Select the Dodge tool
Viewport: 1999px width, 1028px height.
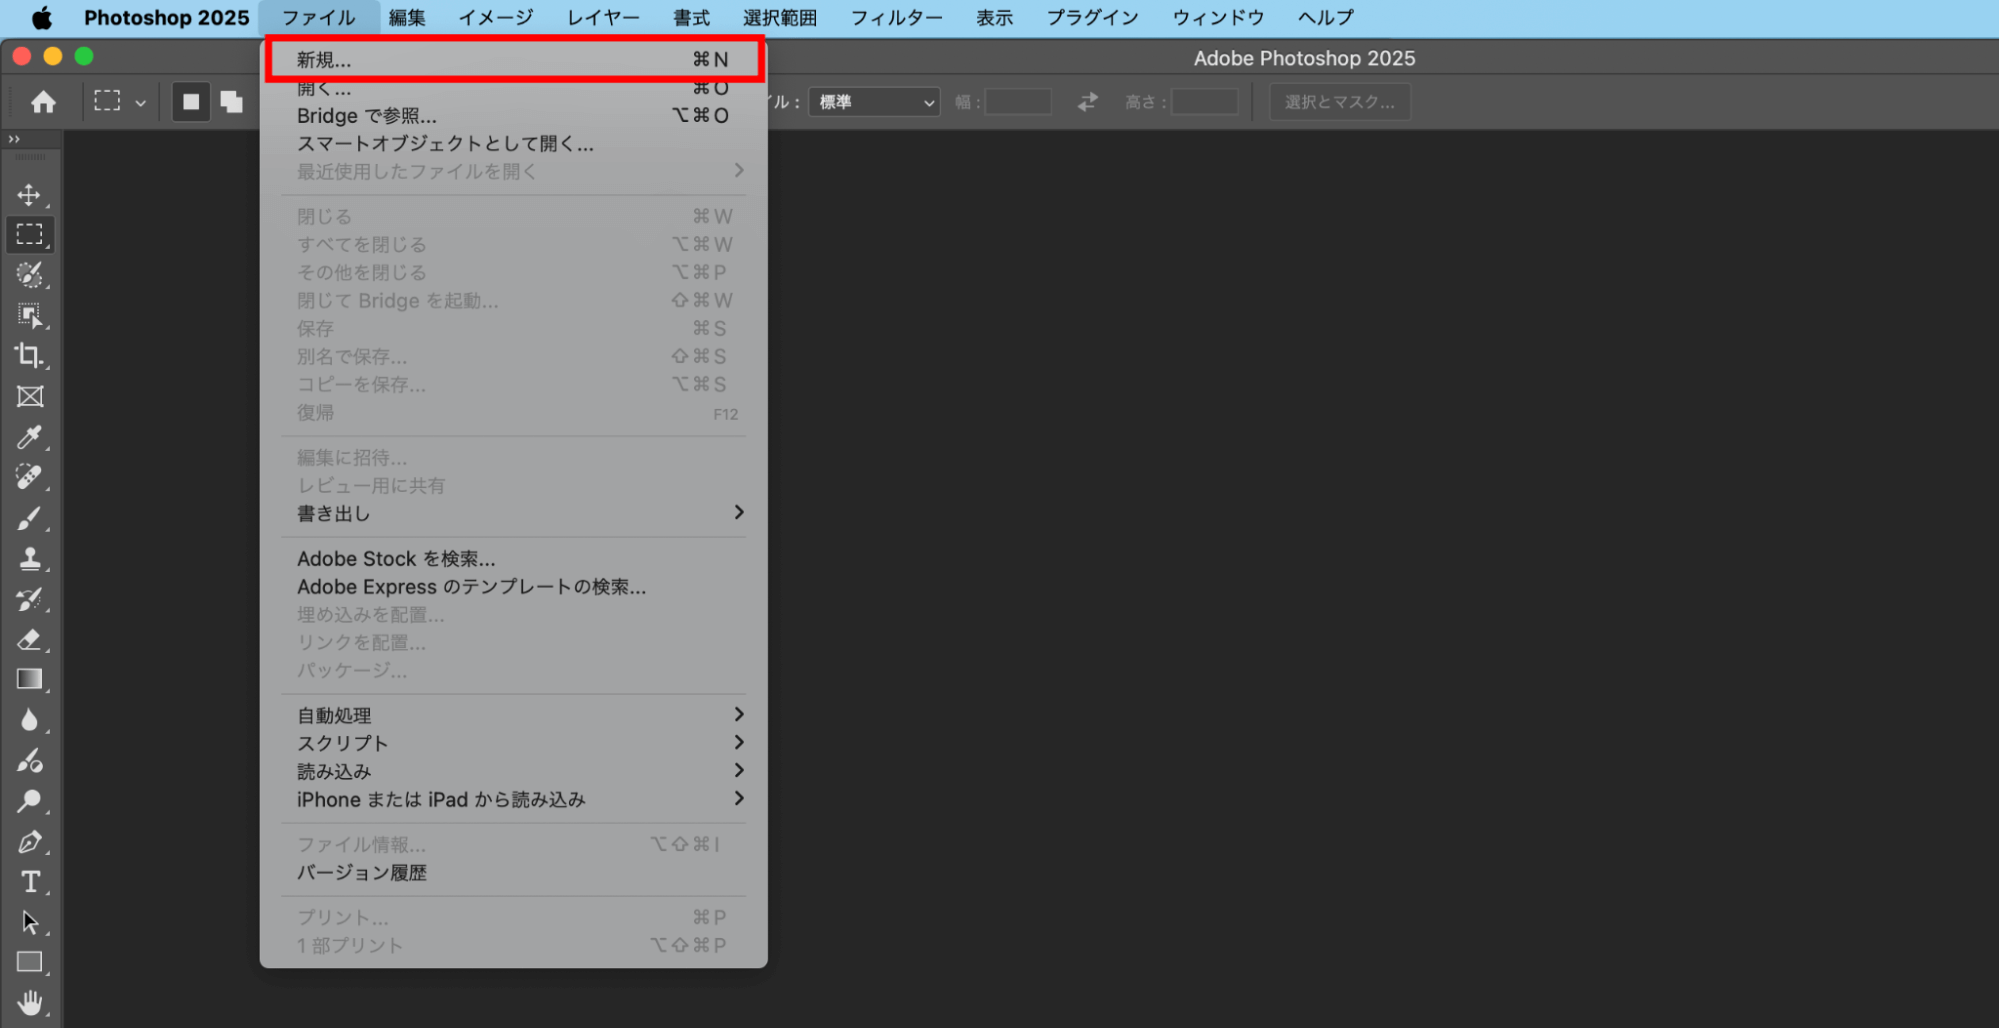(29, 801)
